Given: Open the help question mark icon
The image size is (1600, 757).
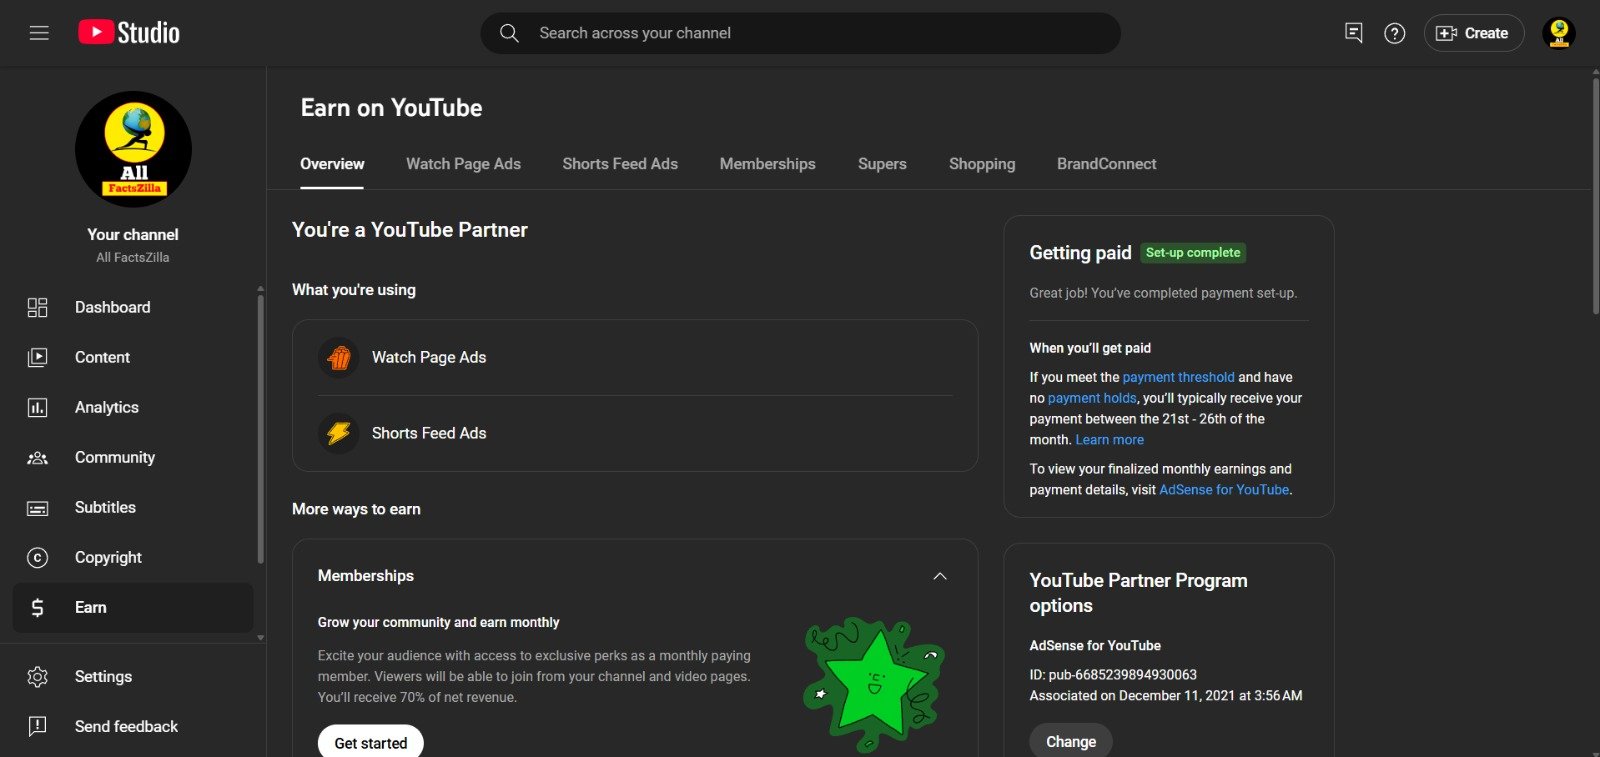Looking at the screenshot, I should 1394,33.
